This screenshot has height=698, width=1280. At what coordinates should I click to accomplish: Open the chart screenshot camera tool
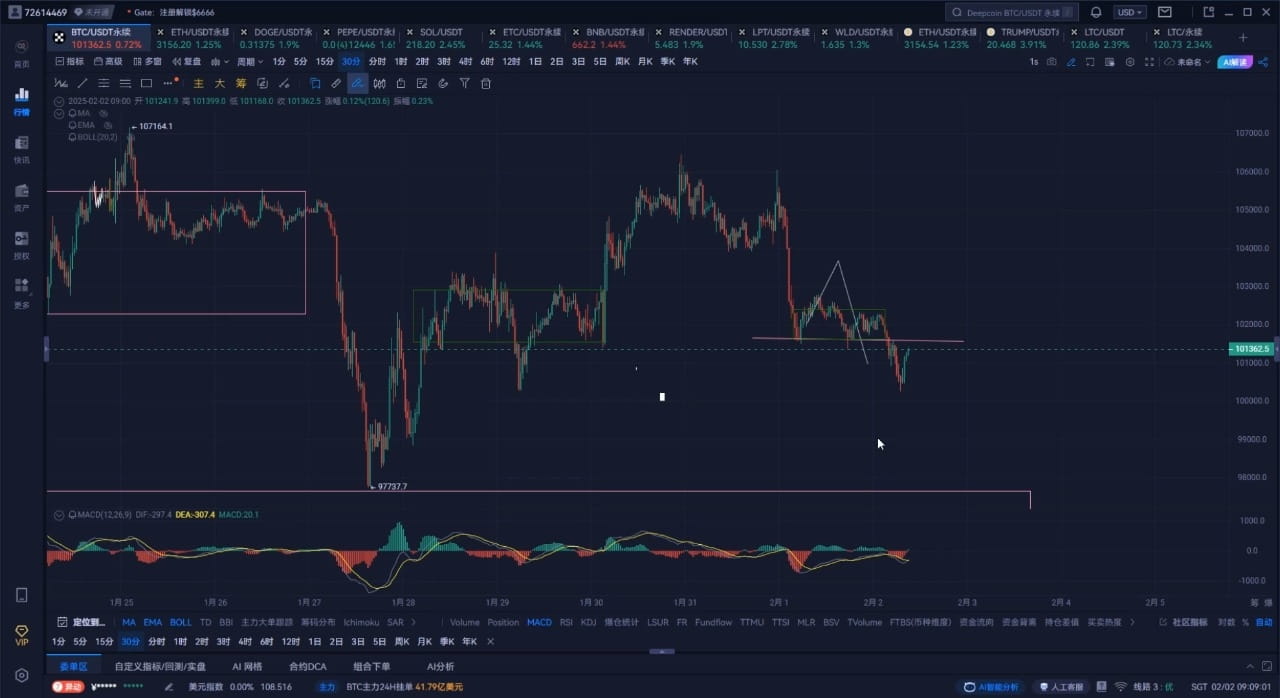click(1051, 61)
